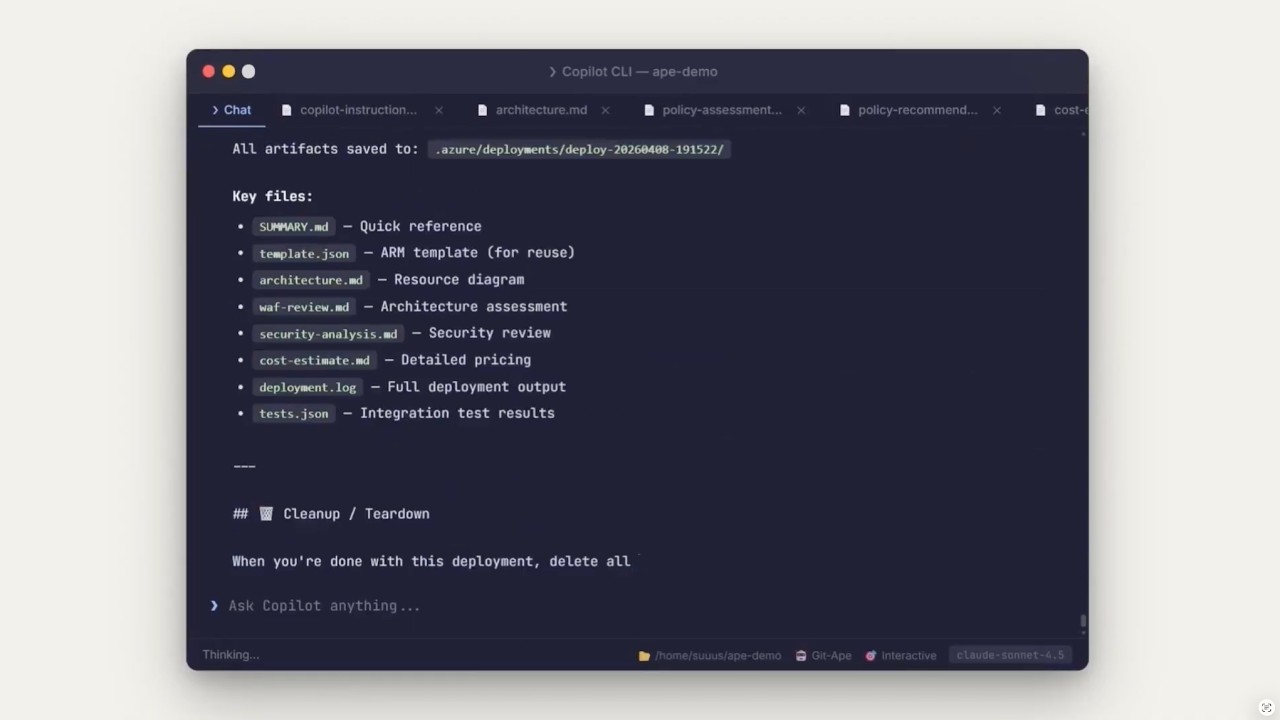Image resolution: width=1280 pixels, height=720 pixels.
Task: Close the policy-recommend tab
Action: click(x=997, y=110)
